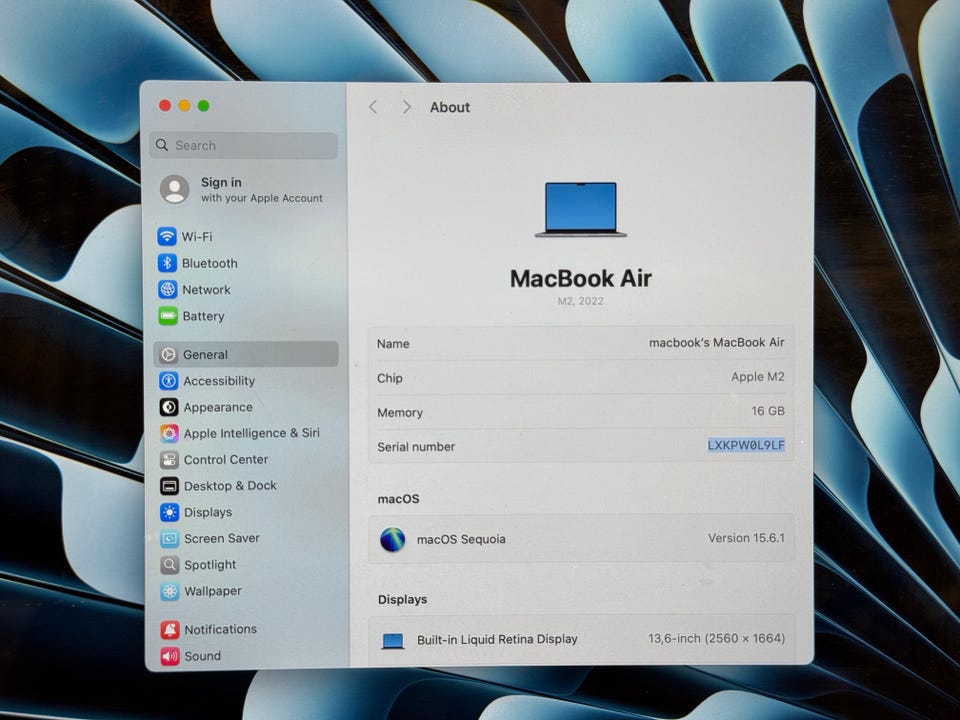Viewport: 960px width, 720px height.
Task: Click the 16 GB memory value
Action: [768, 411]
